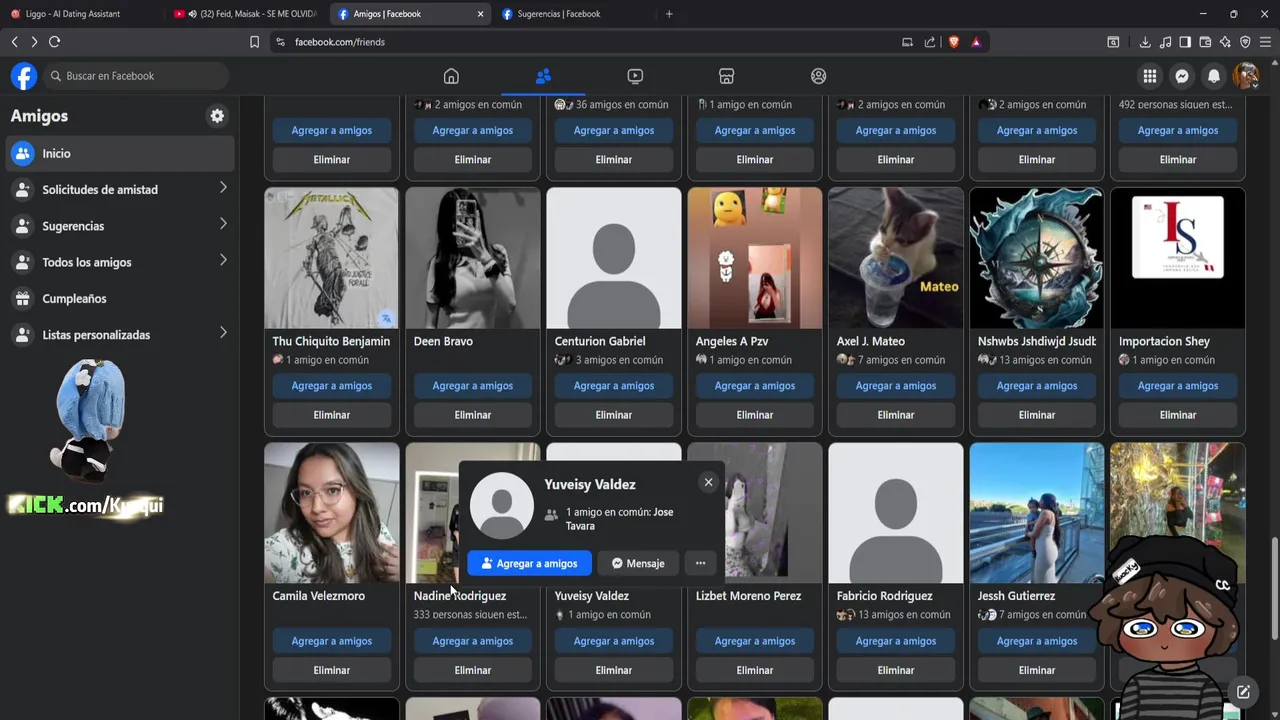Open the media playlist music icon
The height and width of the screenshot is (720, 1280).
tap(1165, 42)
